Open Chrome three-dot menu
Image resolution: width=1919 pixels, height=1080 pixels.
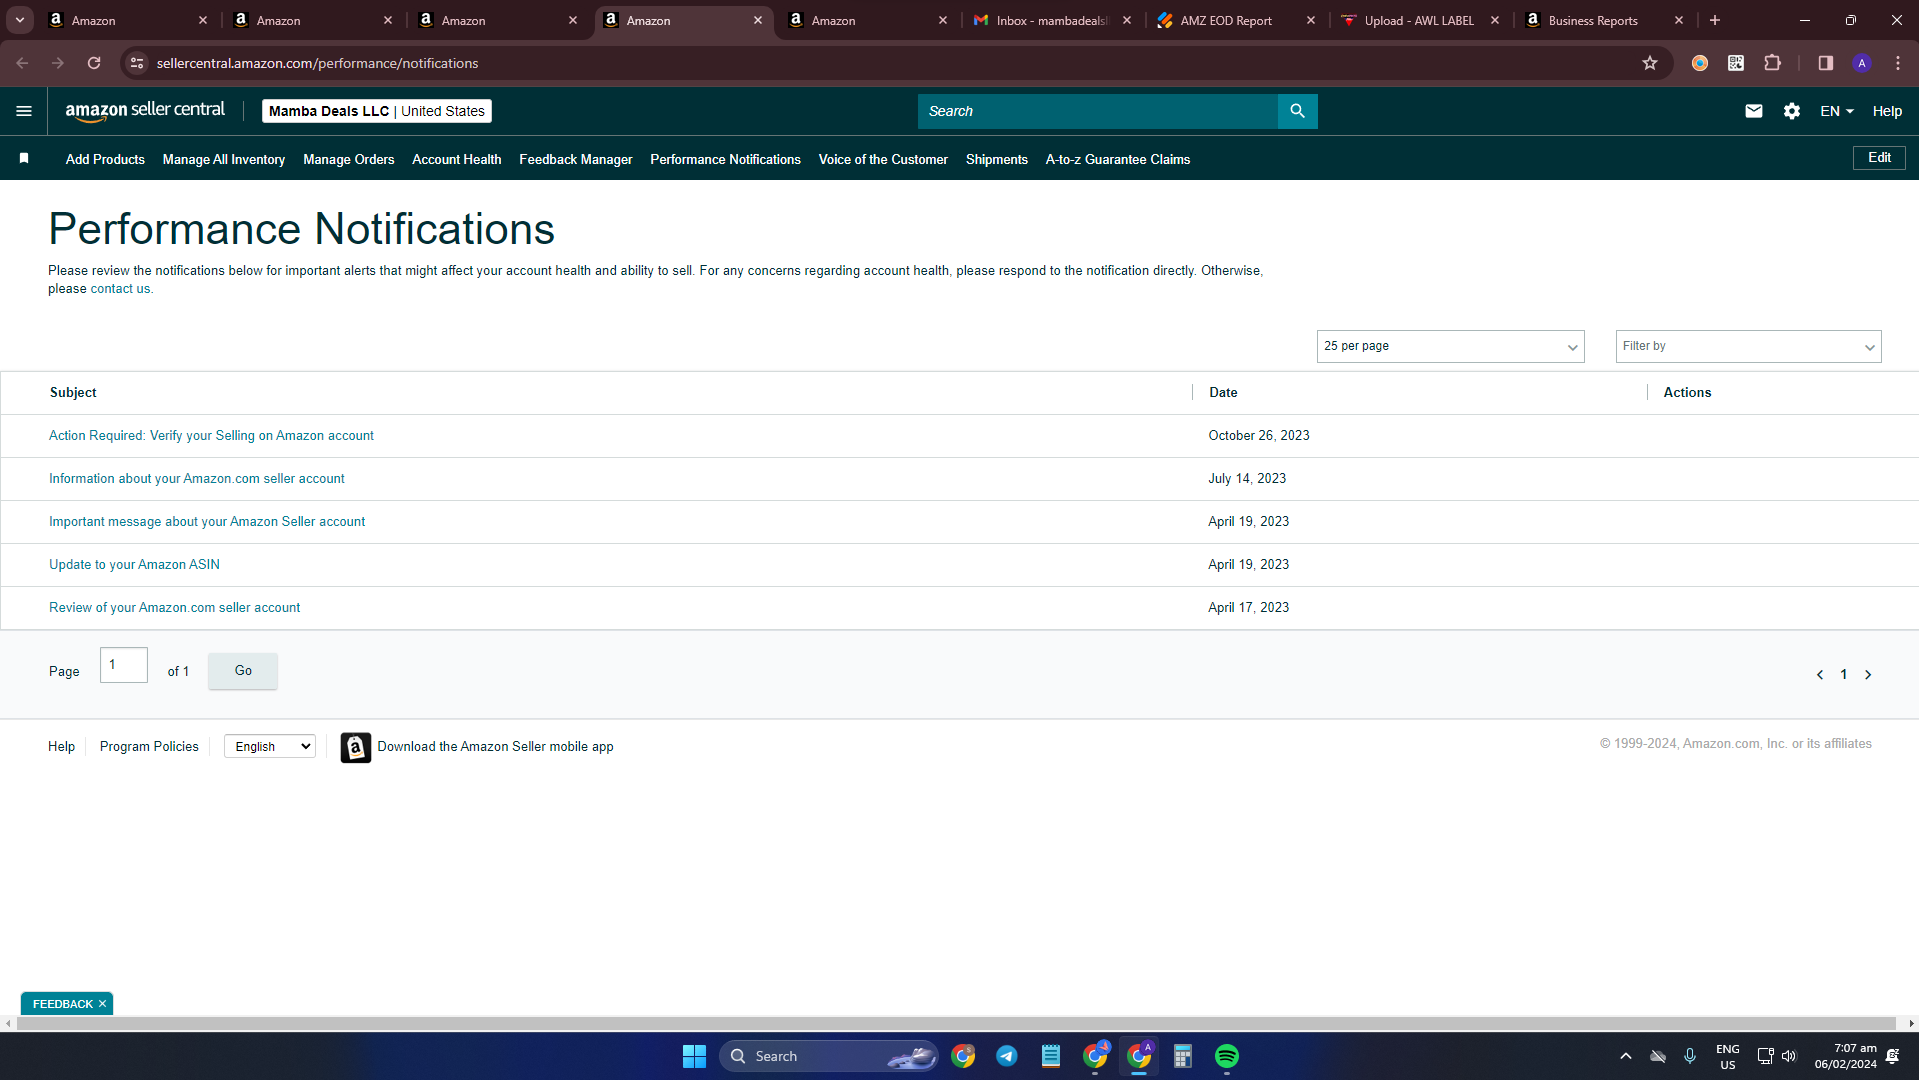(1898, 63)
